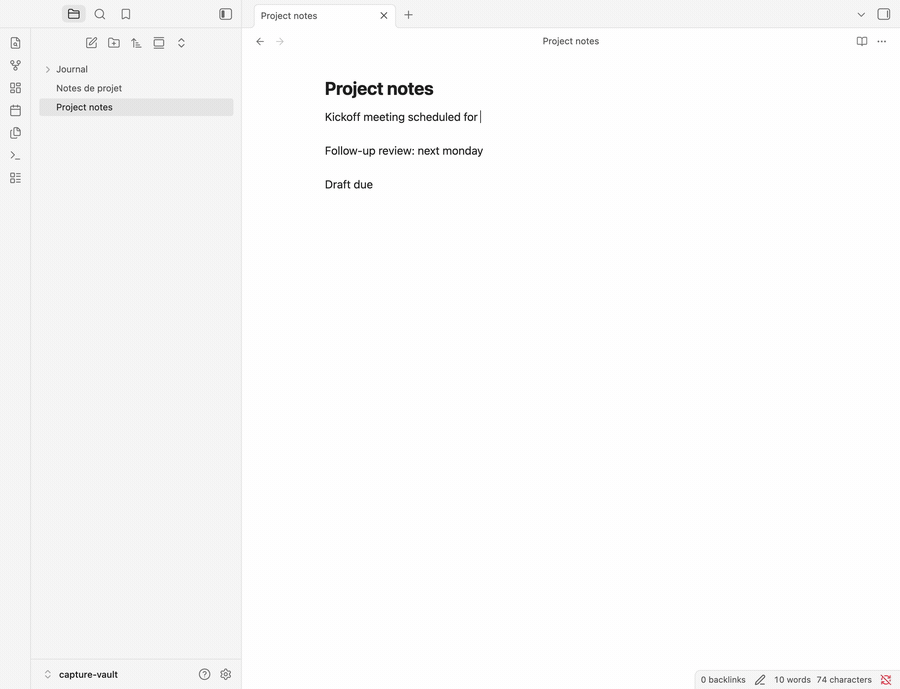The width and height of the screenshot is (900, 689).
Task: Open the more options menu
Action: point(882,41)
